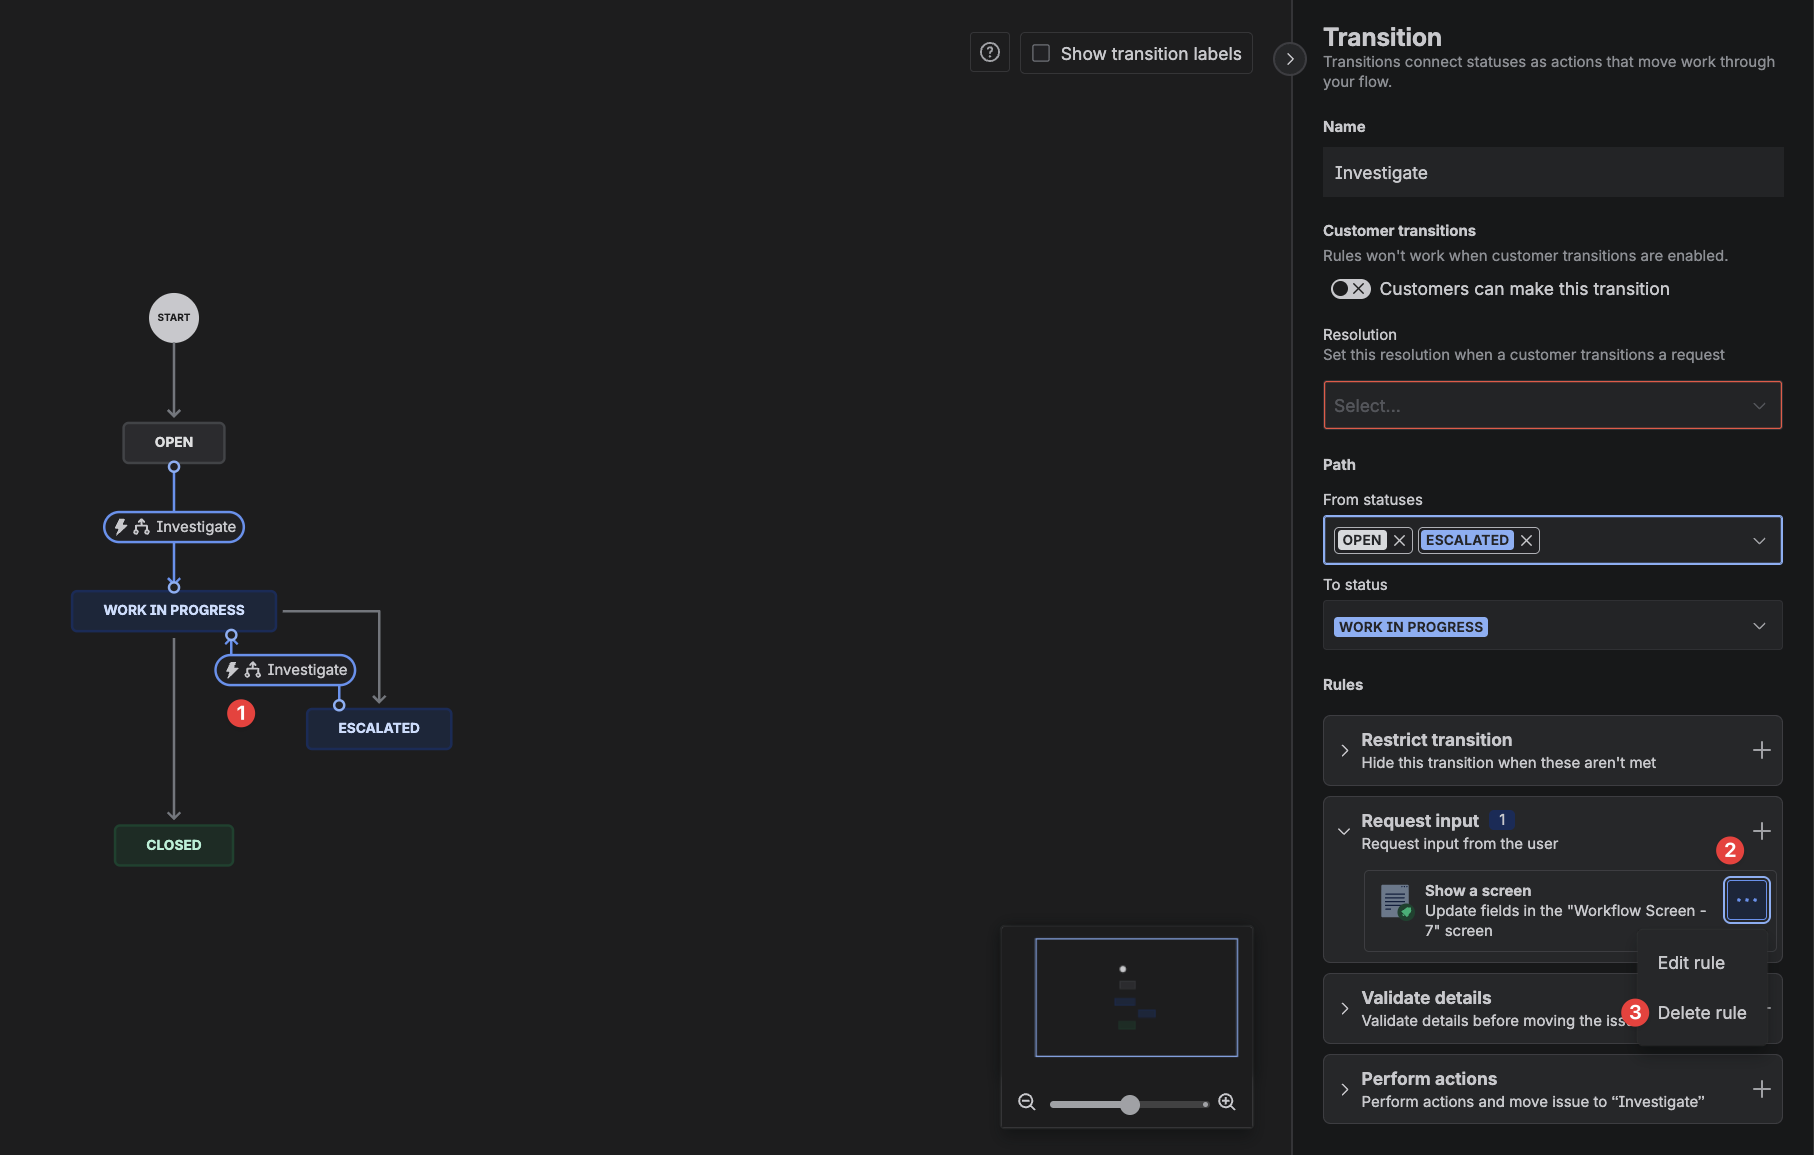Click the zoom level slider handle
This screenshot has height=1155, width=1814.
point(1130,1104)
